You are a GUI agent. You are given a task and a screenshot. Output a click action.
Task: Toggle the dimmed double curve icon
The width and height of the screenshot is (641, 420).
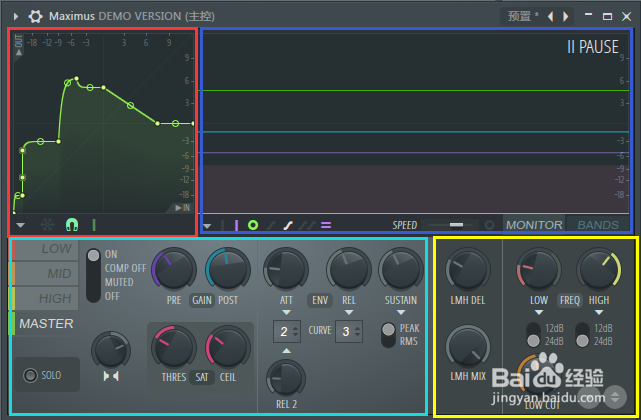(x=307, y=225)
